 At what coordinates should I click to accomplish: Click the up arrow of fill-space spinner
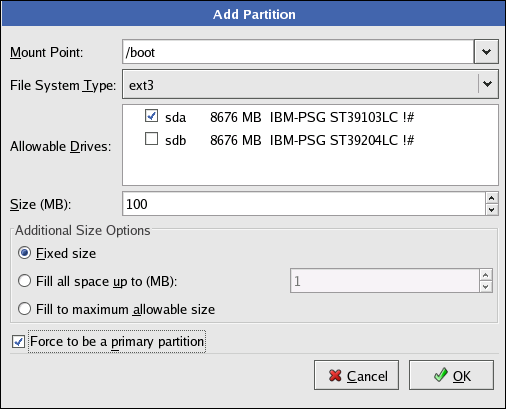(x=485, y=275)
